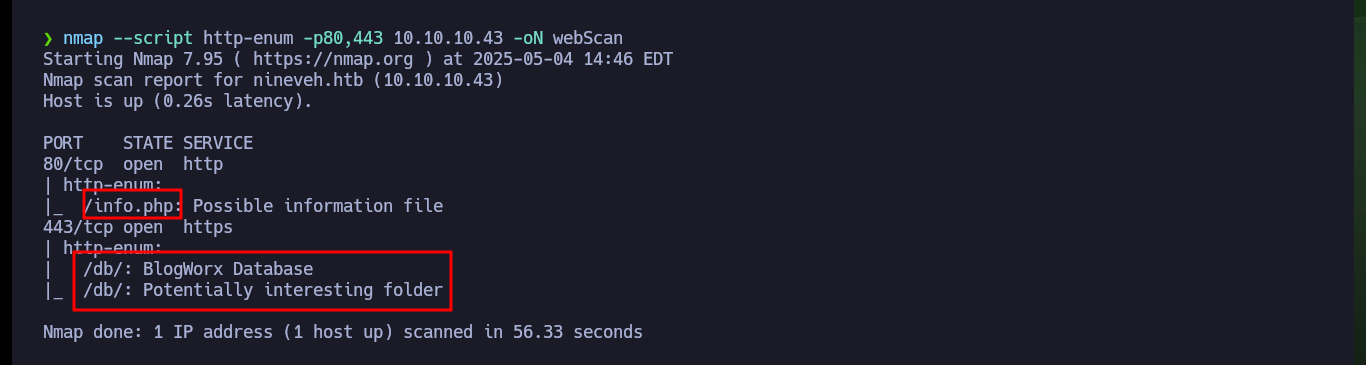Click the 80/tcp open http line
The width and height of the screenshot is (1366, 365).
(x=133, y=164)
